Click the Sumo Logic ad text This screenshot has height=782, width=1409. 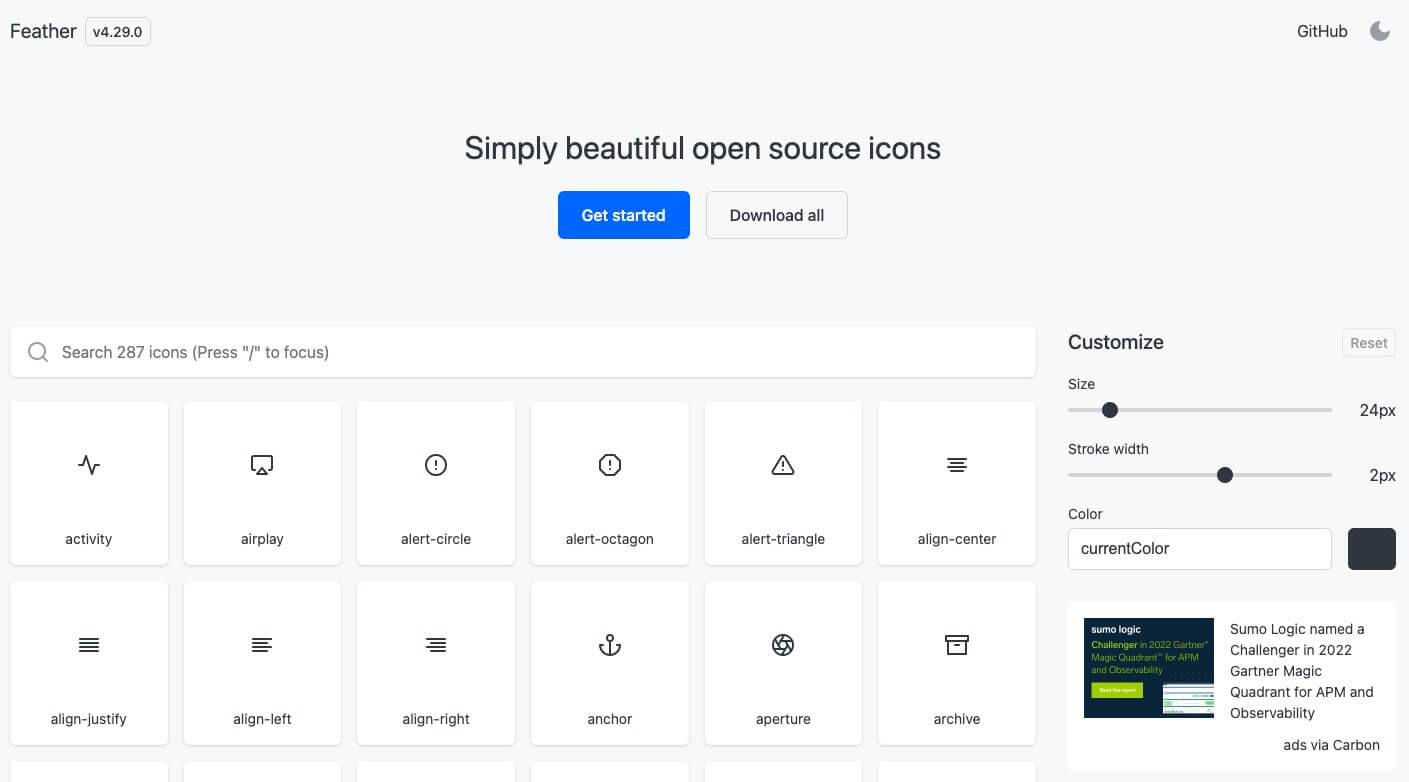1303,671
